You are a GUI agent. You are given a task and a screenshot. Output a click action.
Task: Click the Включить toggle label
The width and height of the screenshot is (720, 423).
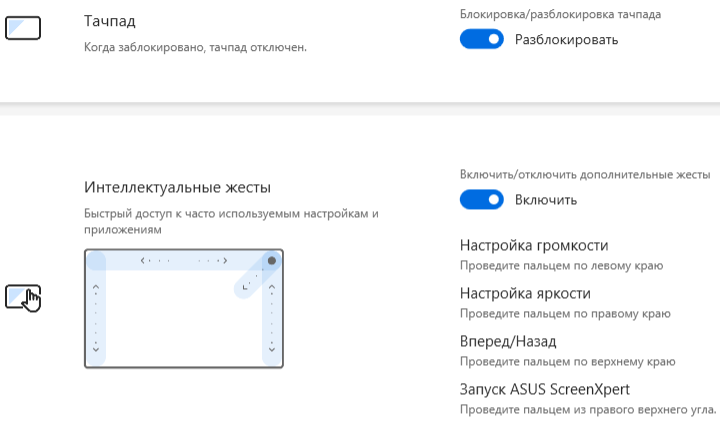coord(545,200)
